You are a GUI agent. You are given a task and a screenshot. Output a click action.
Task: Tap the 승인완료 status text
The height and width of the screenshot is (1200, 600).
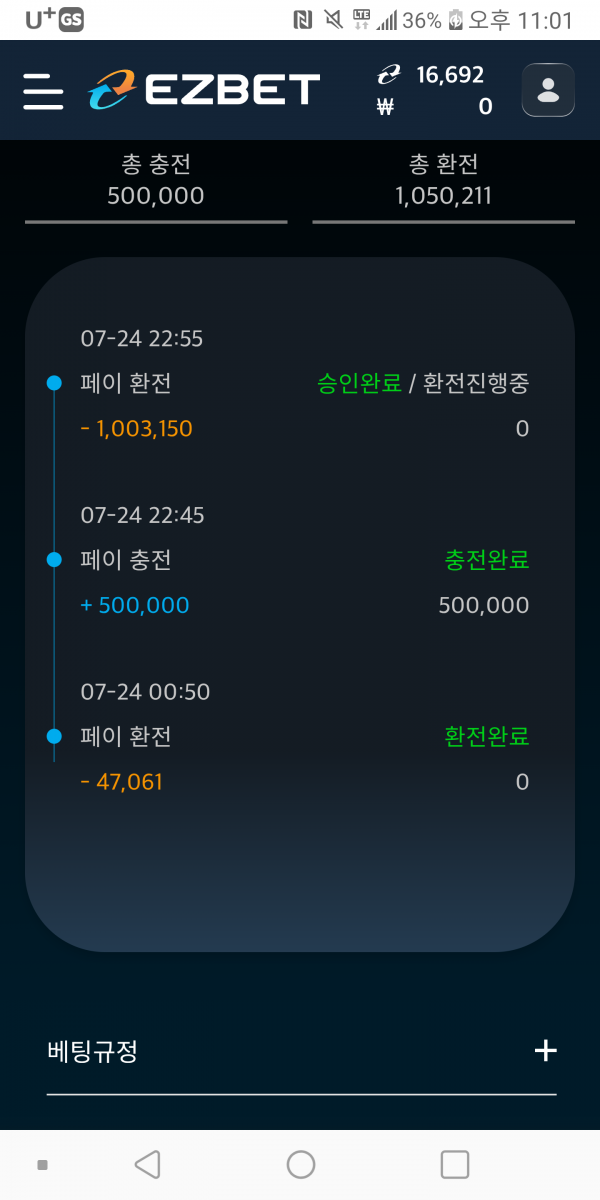click(x=359, y=383)
